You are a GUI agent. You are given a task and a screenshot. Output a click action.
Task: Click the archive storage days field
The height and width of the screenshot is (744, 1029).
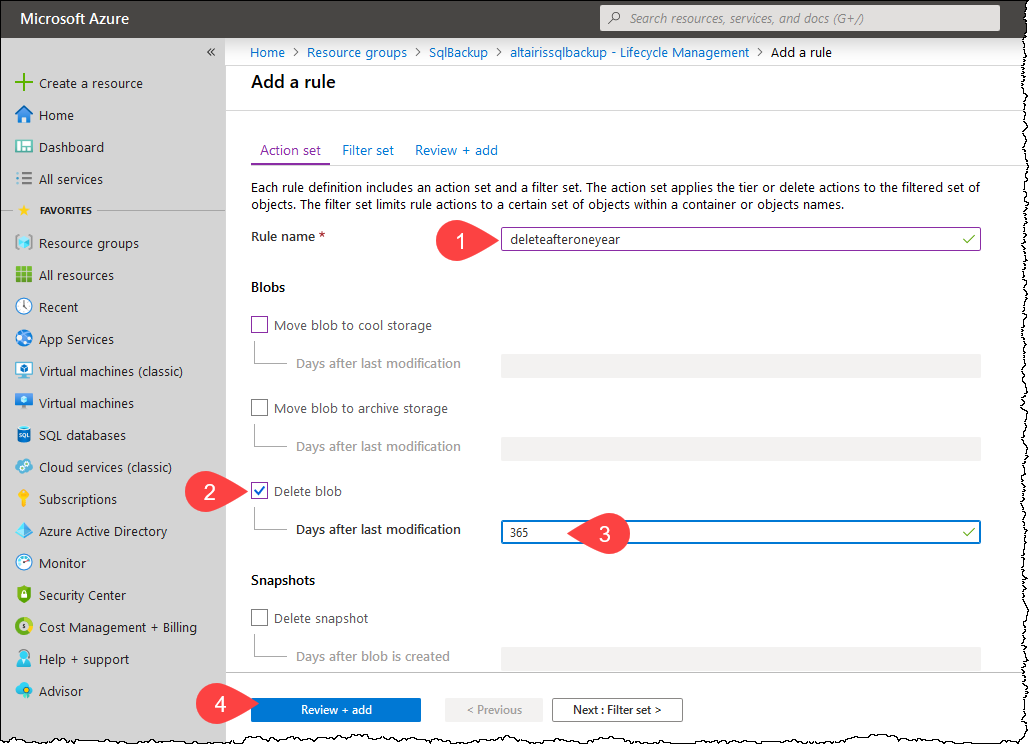point(740,449)
